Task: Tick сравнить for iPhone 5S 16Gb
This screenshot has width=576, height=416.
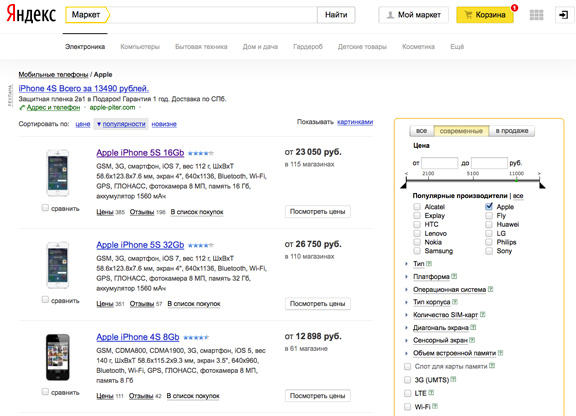Action: click(45, 208)
